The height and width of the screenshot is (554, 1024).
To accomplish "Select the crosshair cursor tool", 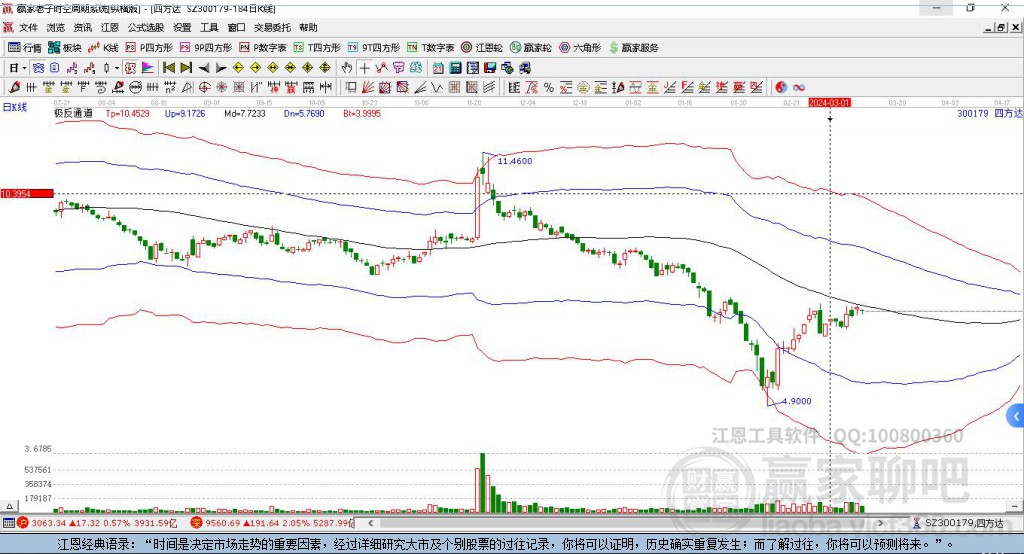I will coord(364,68).
